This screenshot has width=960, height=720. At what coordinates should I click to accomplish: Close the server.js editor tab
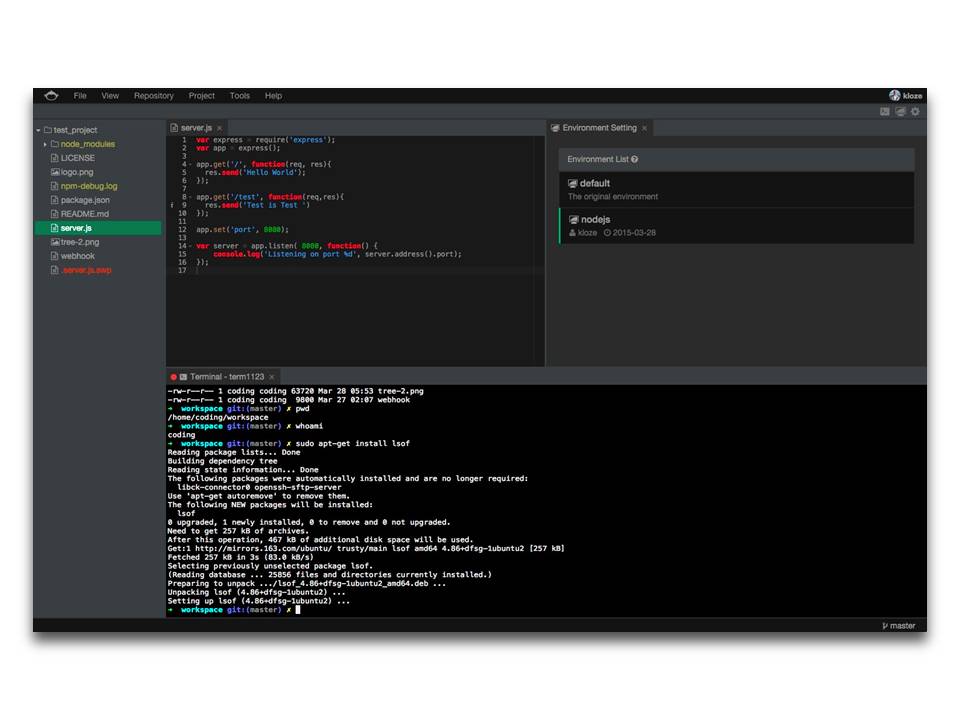[x=220, y=129]
